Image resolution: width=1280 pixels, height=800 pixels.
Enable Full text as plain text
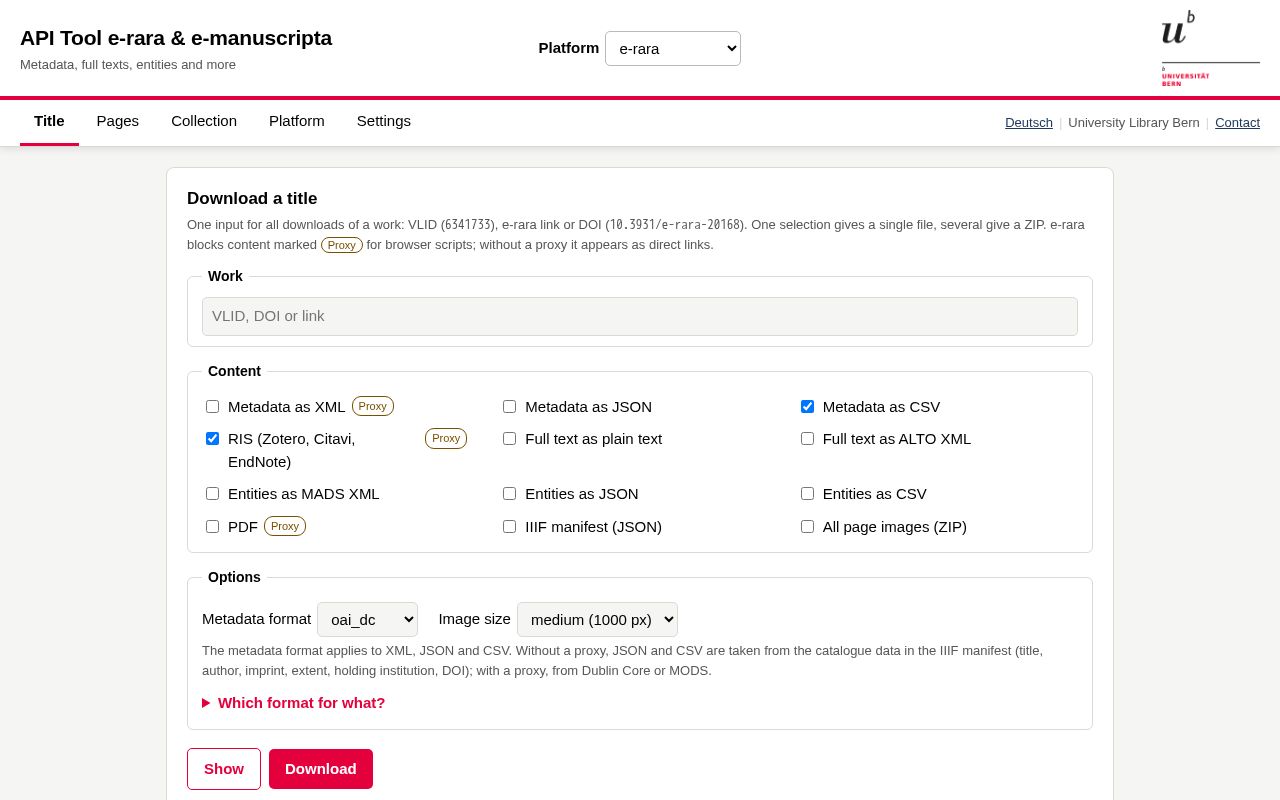pos(510,439)
